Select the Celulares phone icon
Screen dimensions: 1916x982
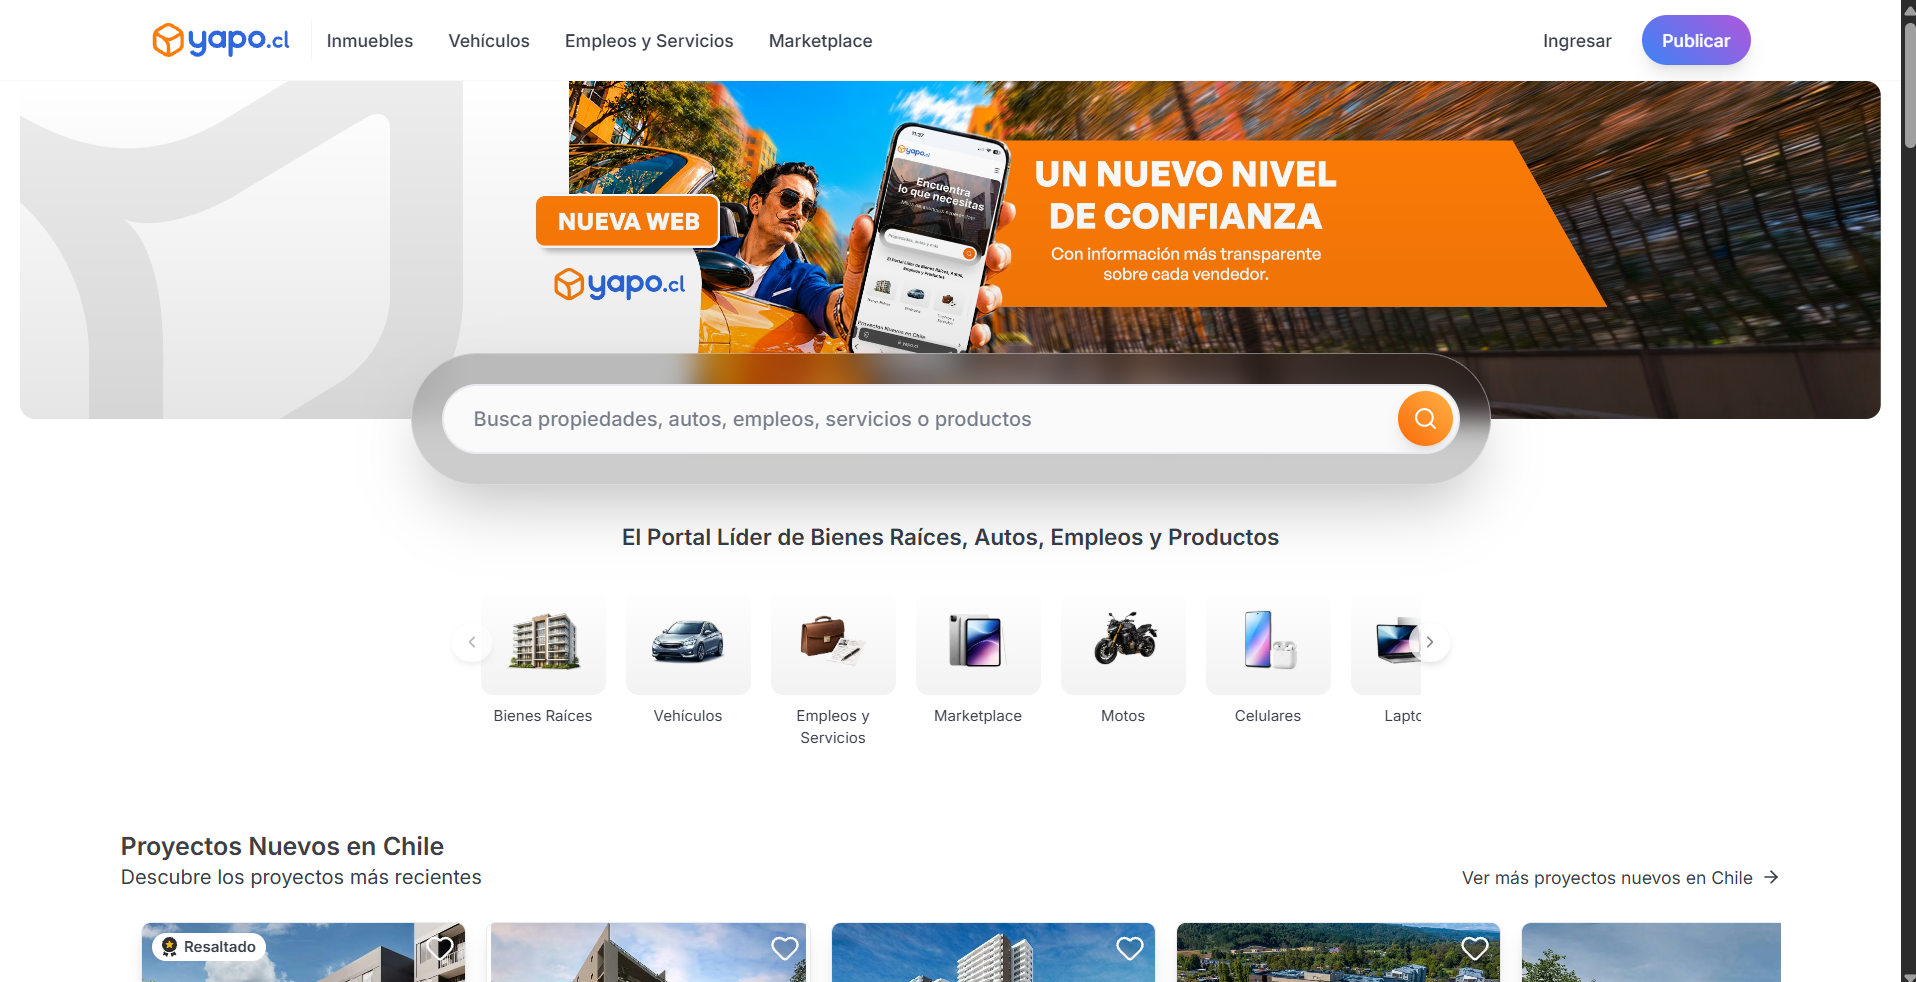pyautogui.click(x=1268, y=642)
